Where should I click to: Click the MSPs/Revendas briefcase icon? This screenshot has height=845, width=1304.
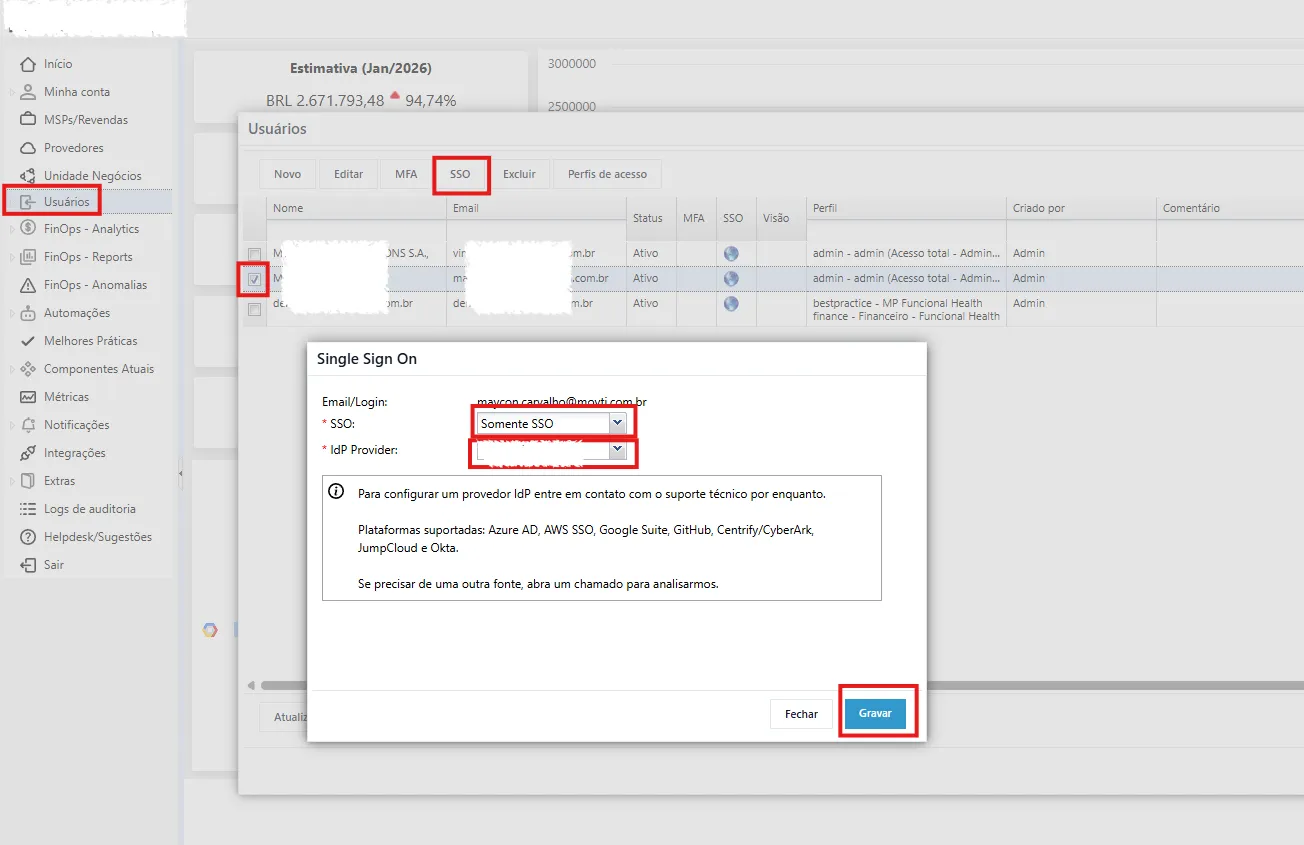click(28, 120)
